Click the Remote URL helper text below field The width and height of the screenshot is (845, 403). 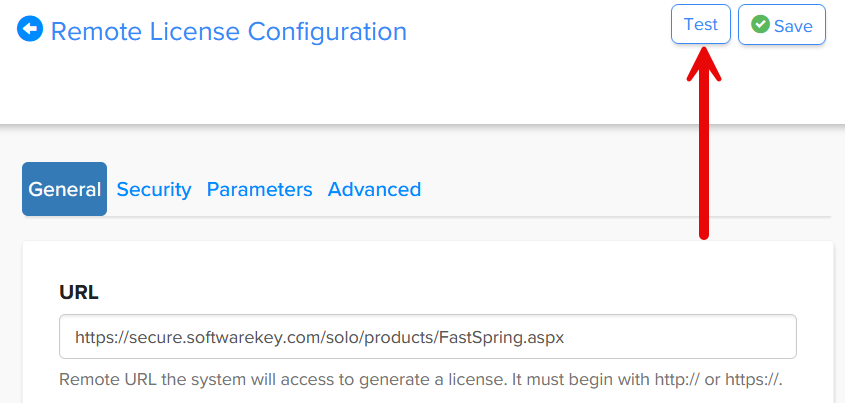click(420, 381)
